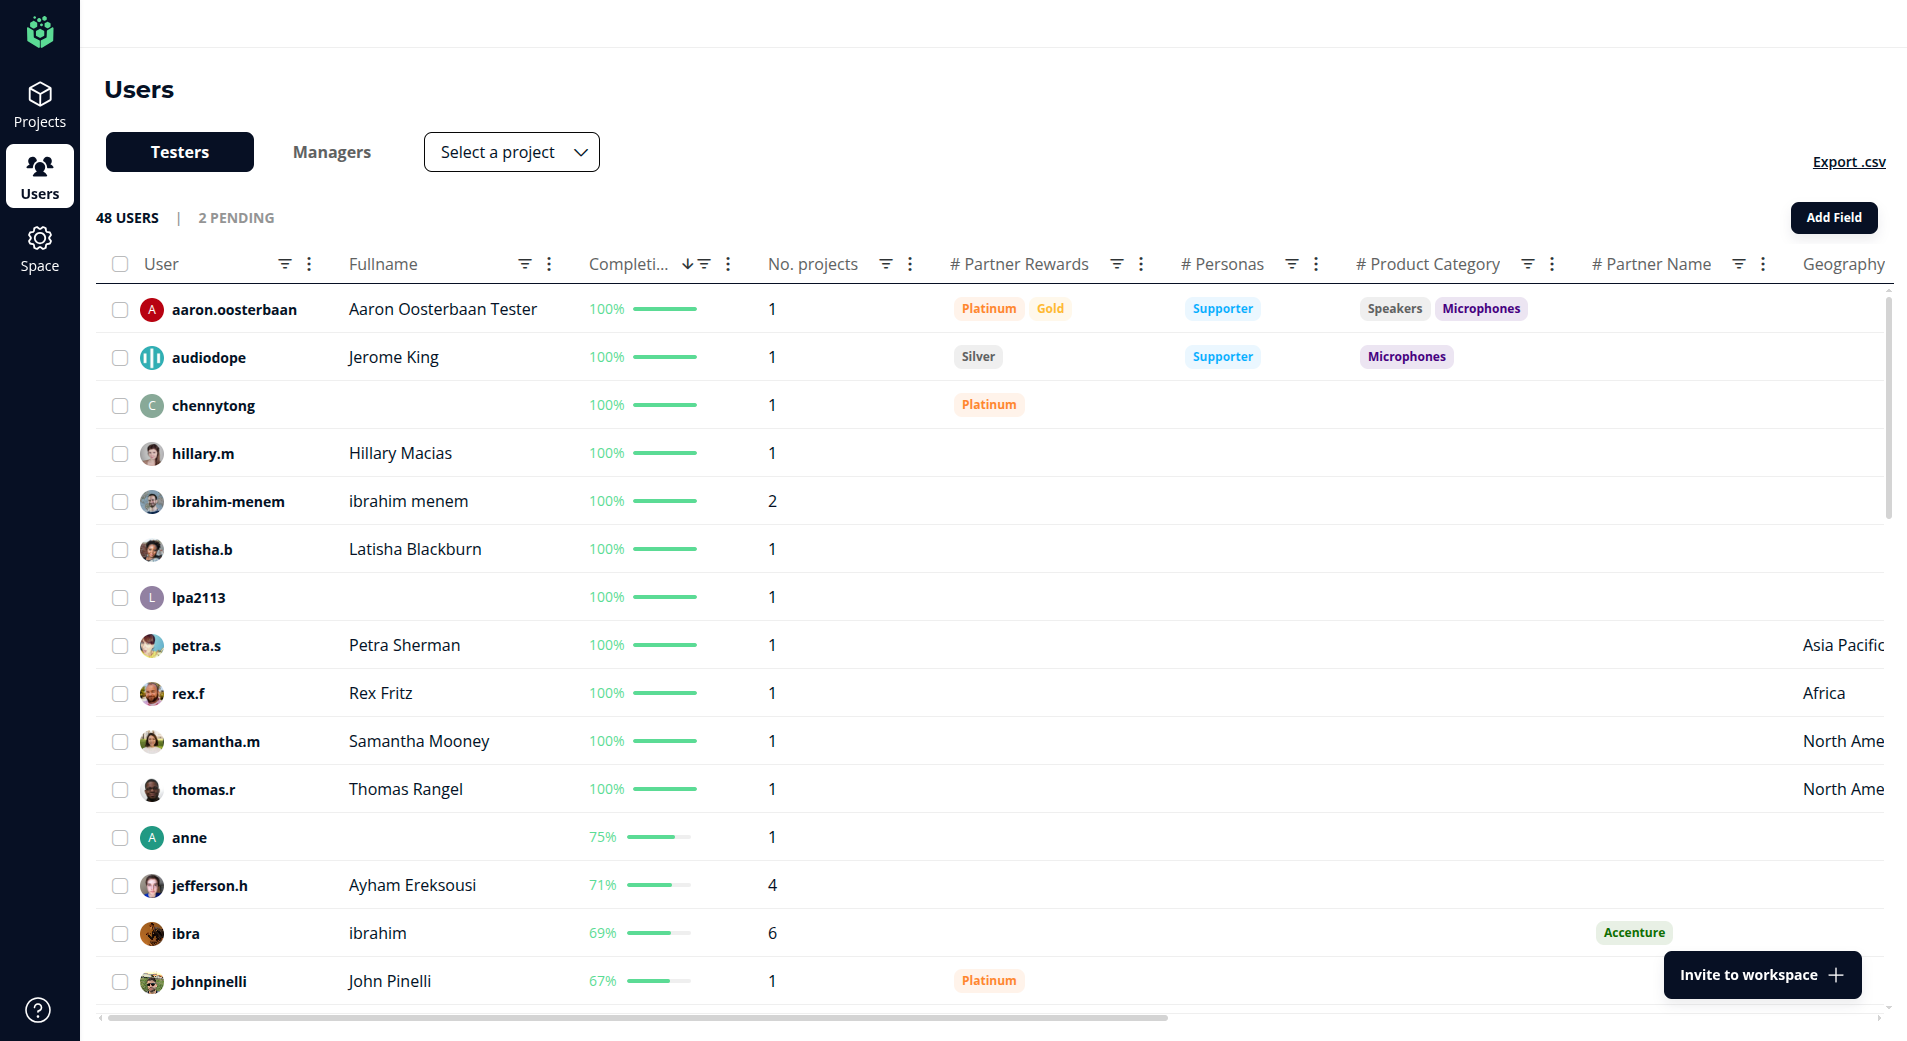
Task: Open the Projects section in the sidebar
Action: tap(40, 105)
